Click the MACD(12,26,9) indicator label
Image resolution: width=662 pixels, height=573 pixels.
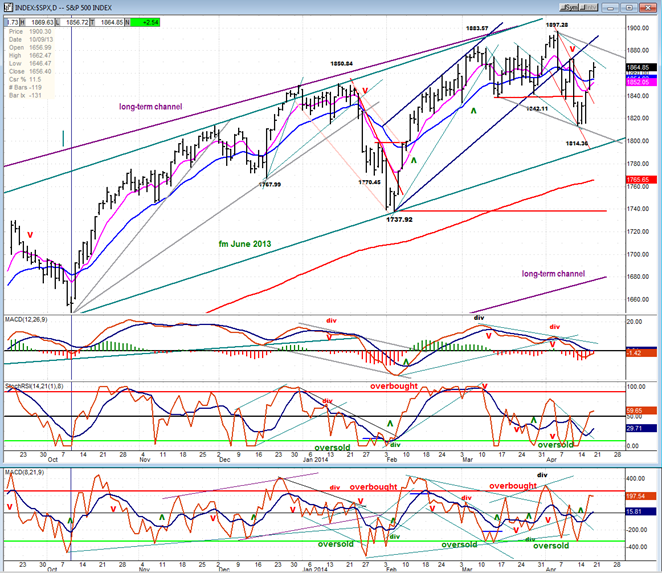tap(26, 320)
